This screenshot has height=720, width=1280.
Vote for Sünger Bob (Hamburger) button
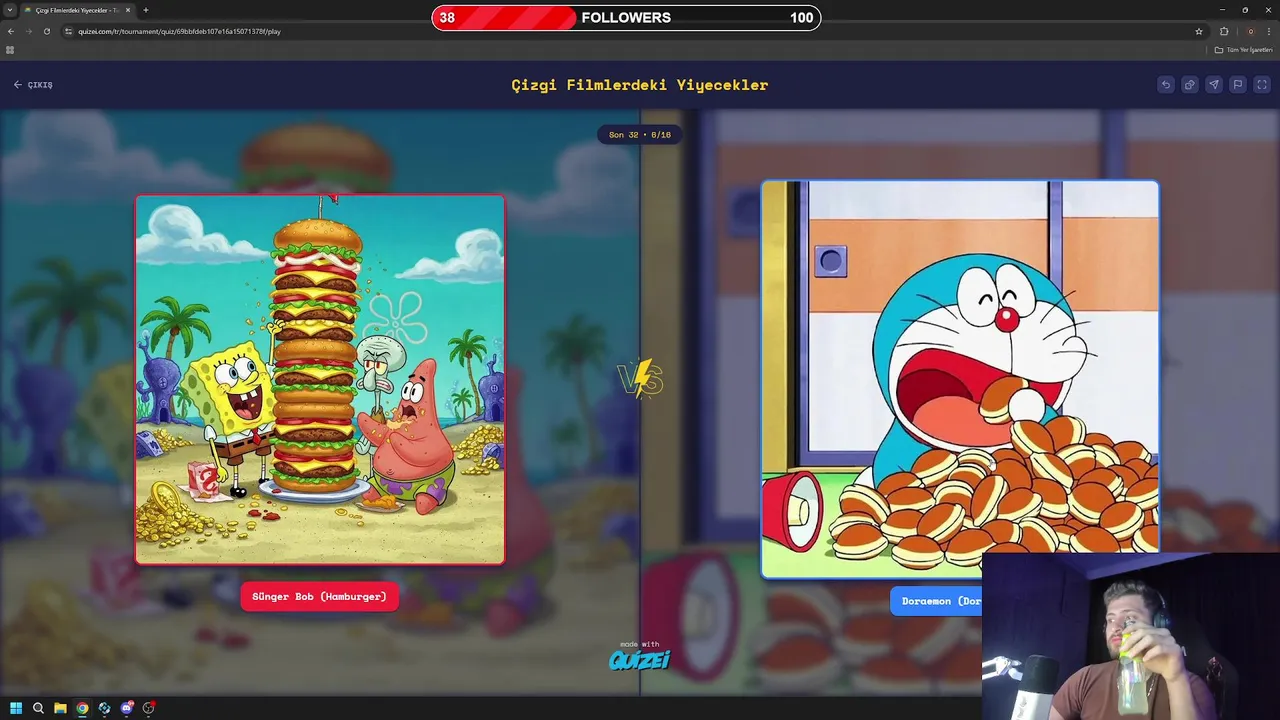(x=319, y=597)
